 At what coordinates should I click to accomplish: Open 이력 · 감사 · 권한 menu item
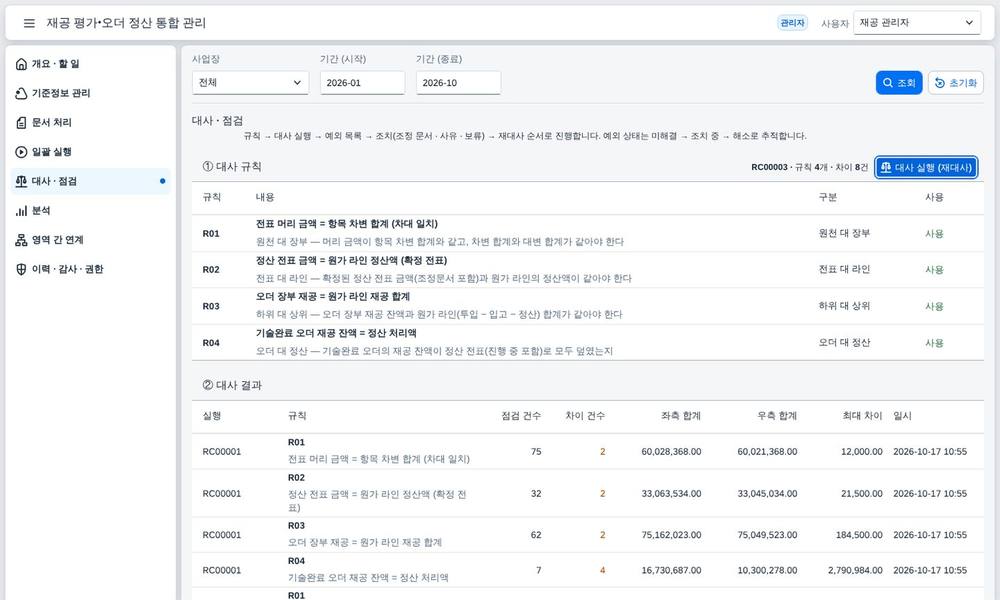[91, 269]
